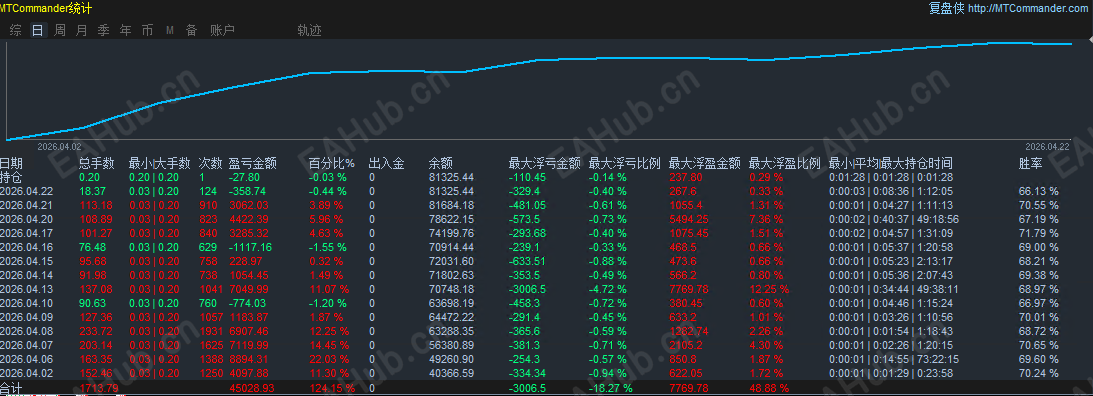Select the M tab
This screenshot has height=396, width=1093.
point(169,30)
